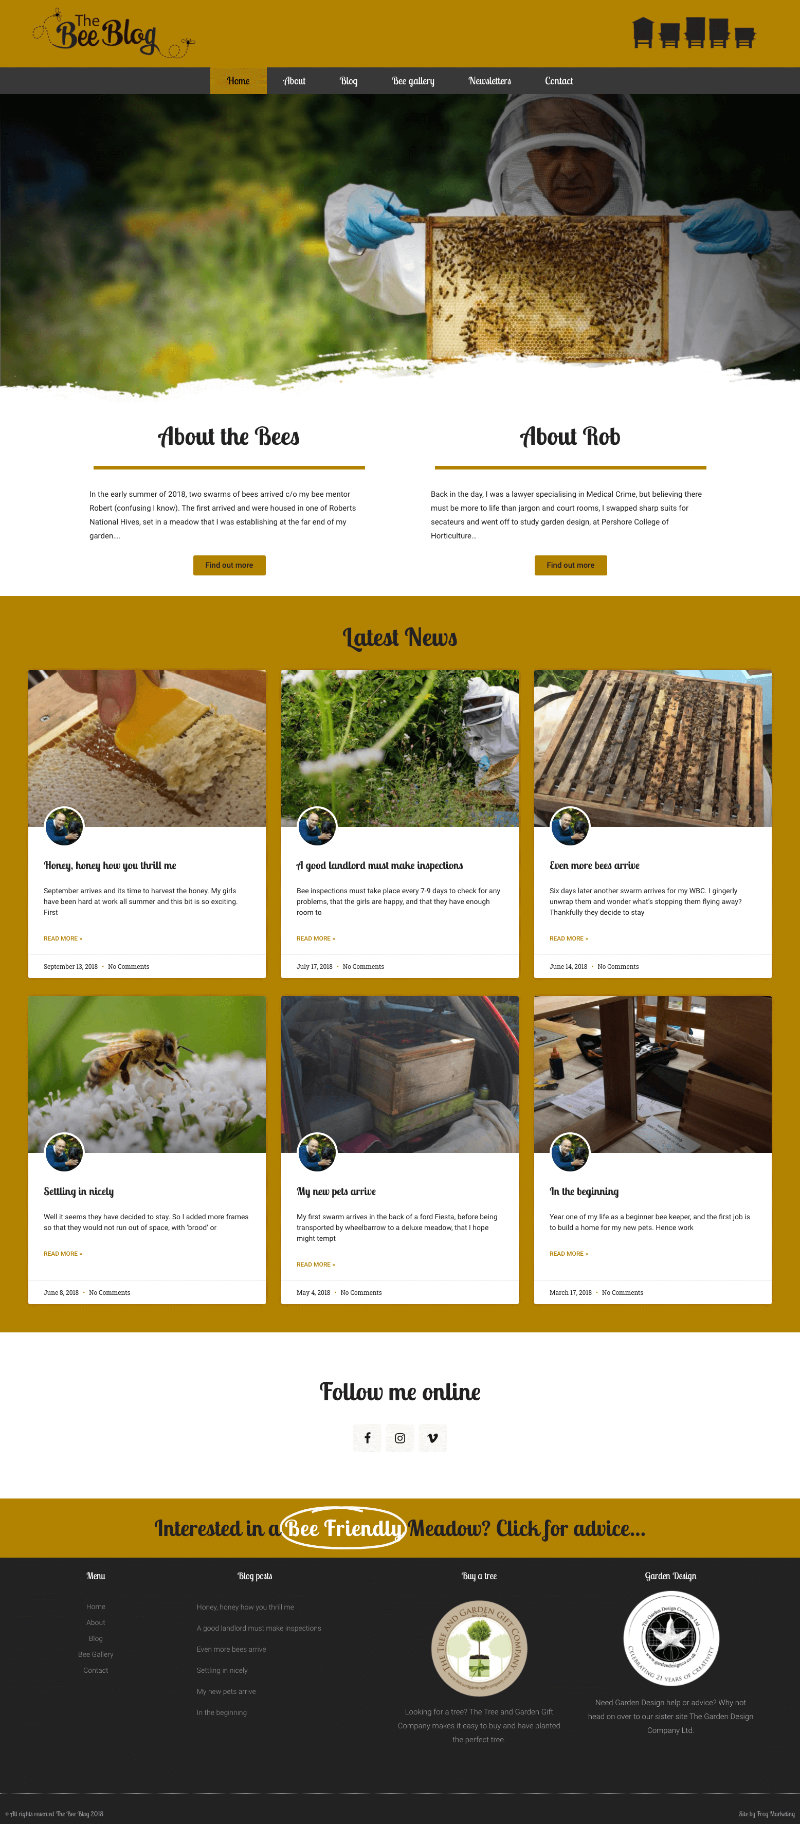Click The Bee Blog logo

coord(113,33)
